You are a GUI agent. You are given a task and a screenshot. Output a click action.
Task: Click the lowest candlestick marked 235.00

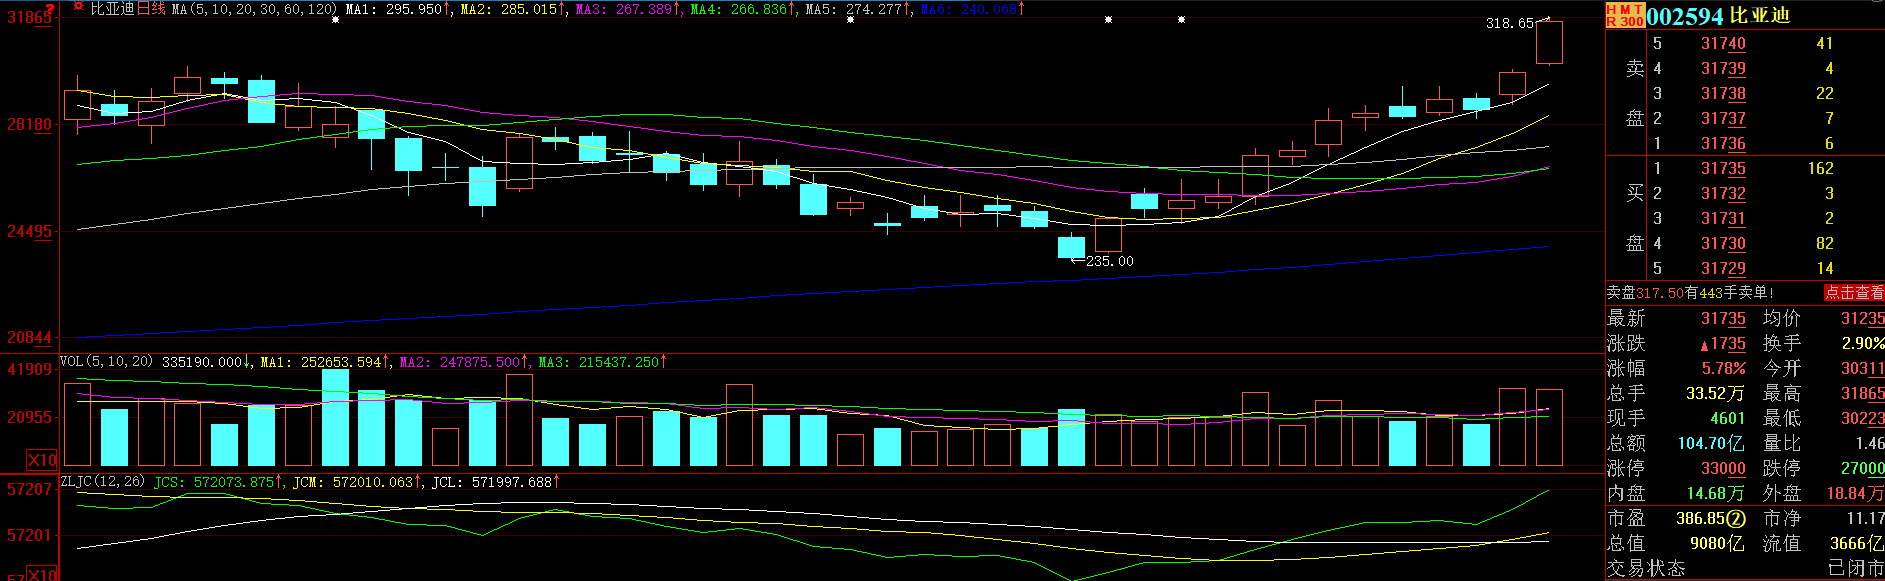pyautogui.click(x=1071, y=247)
